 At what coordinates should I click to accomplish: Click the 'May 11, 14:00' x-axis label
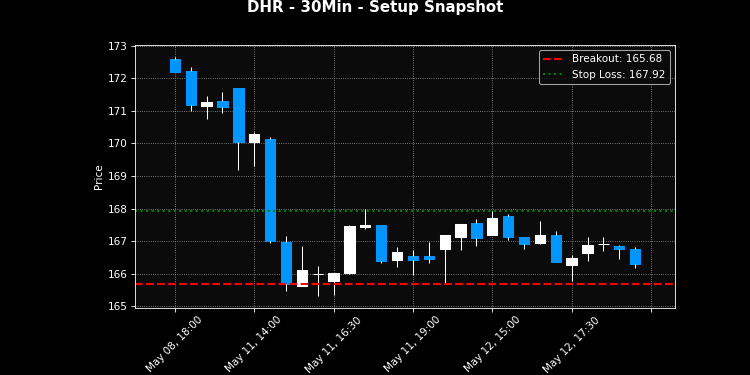253,344
